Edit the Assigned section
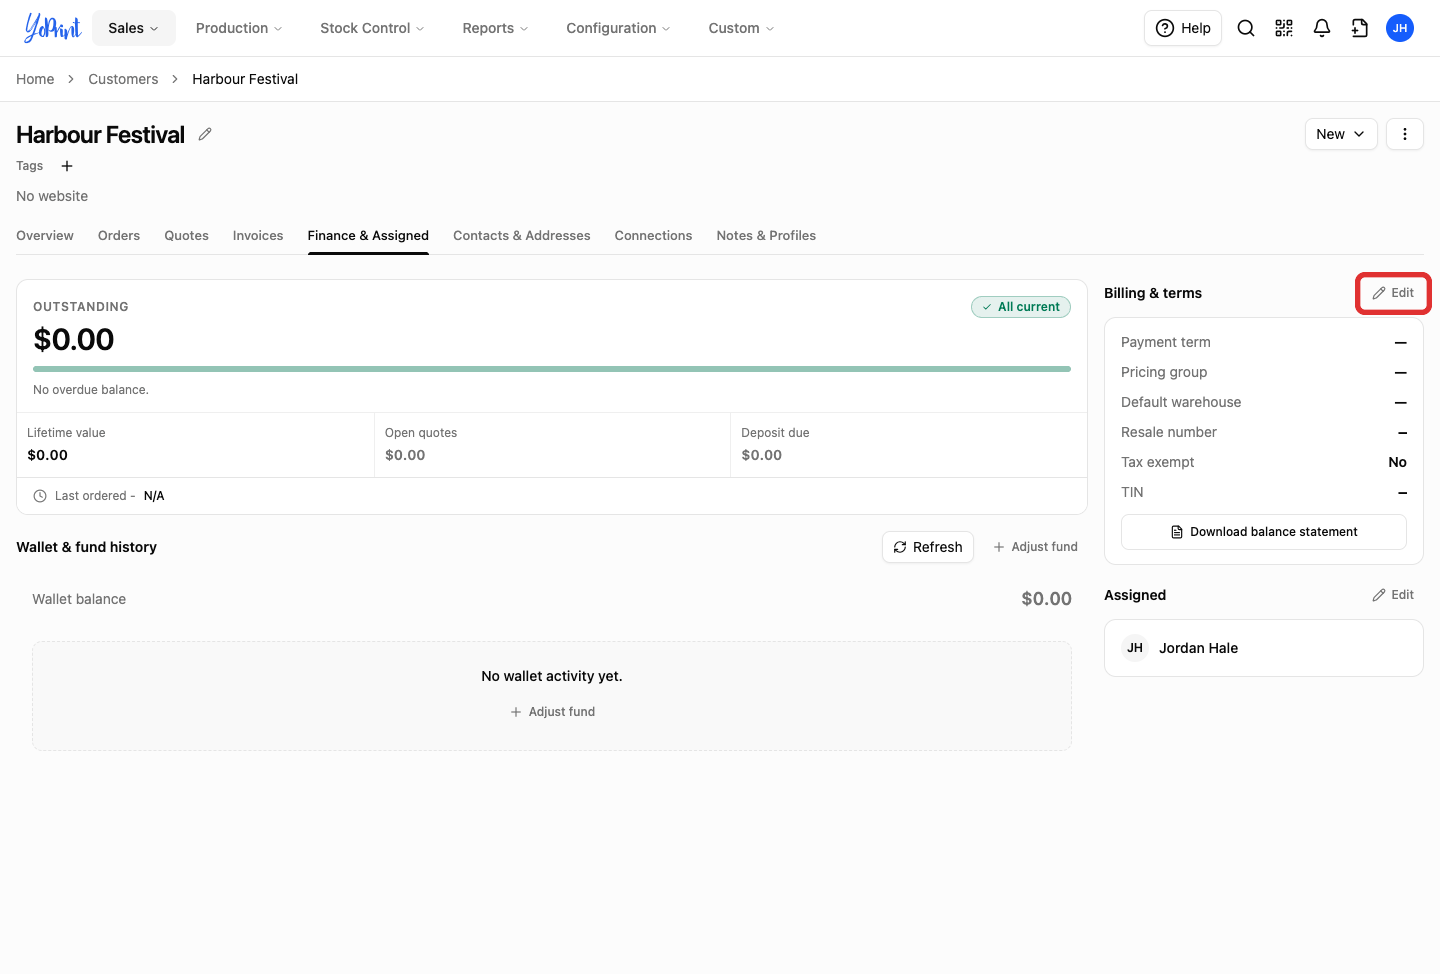Viewport: 1440px width, 974px height. click(x=1393, y=595)
